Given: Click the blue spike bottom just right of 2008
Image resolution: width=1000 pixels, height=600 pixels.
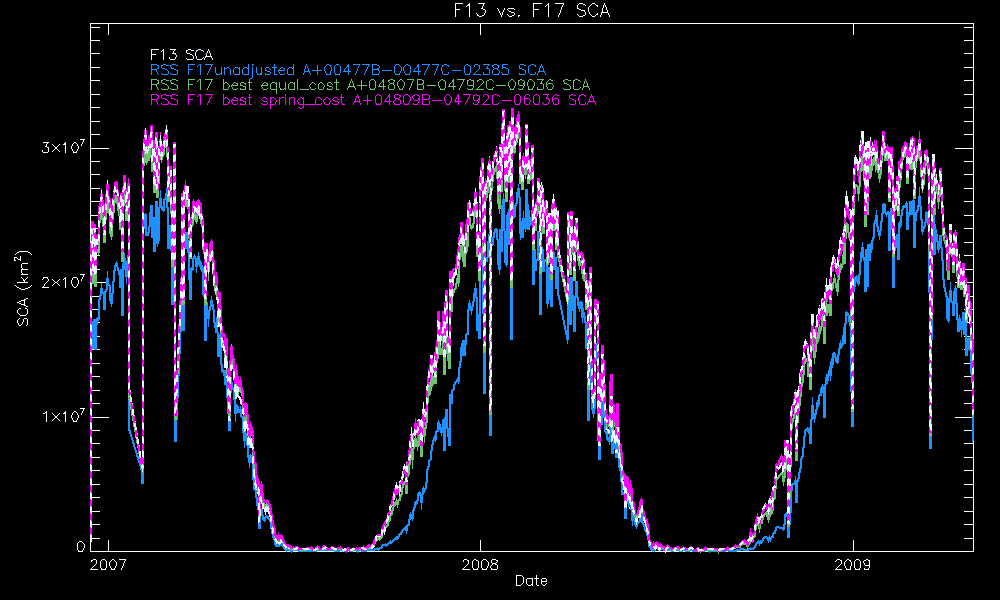Looking at the screenshot, I should [x=490, y=434].
